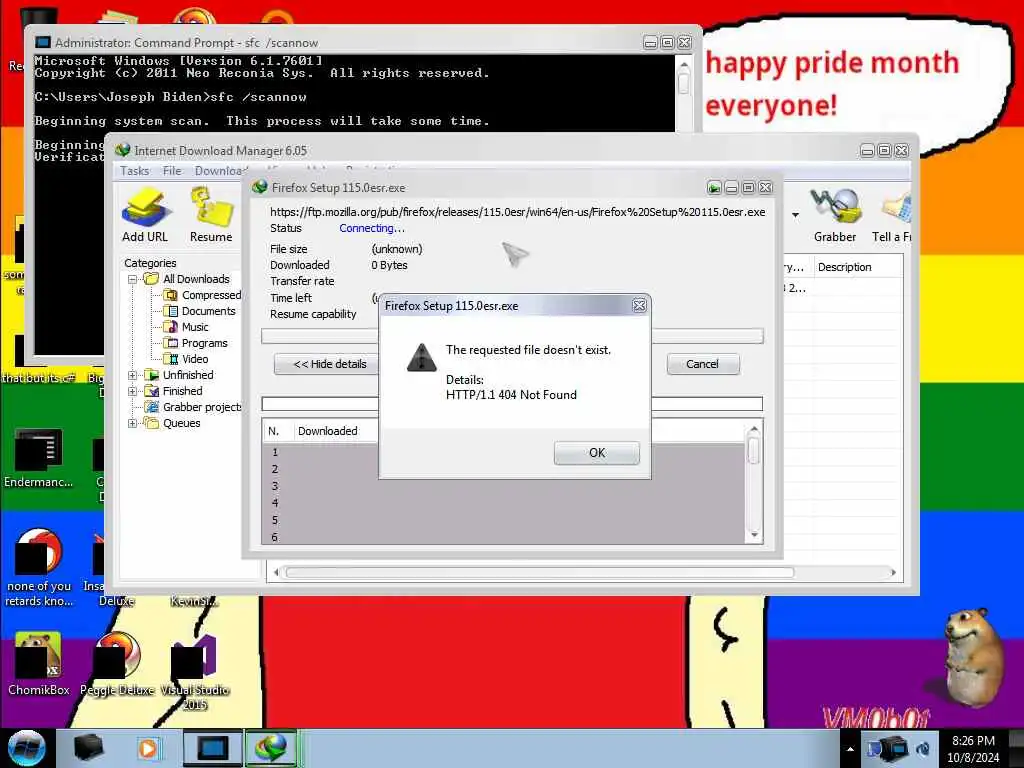The width and height of the screenshot is (1024, 768).
Task: Click the Cancel button in download window
Action: click(x=703, y=364)
